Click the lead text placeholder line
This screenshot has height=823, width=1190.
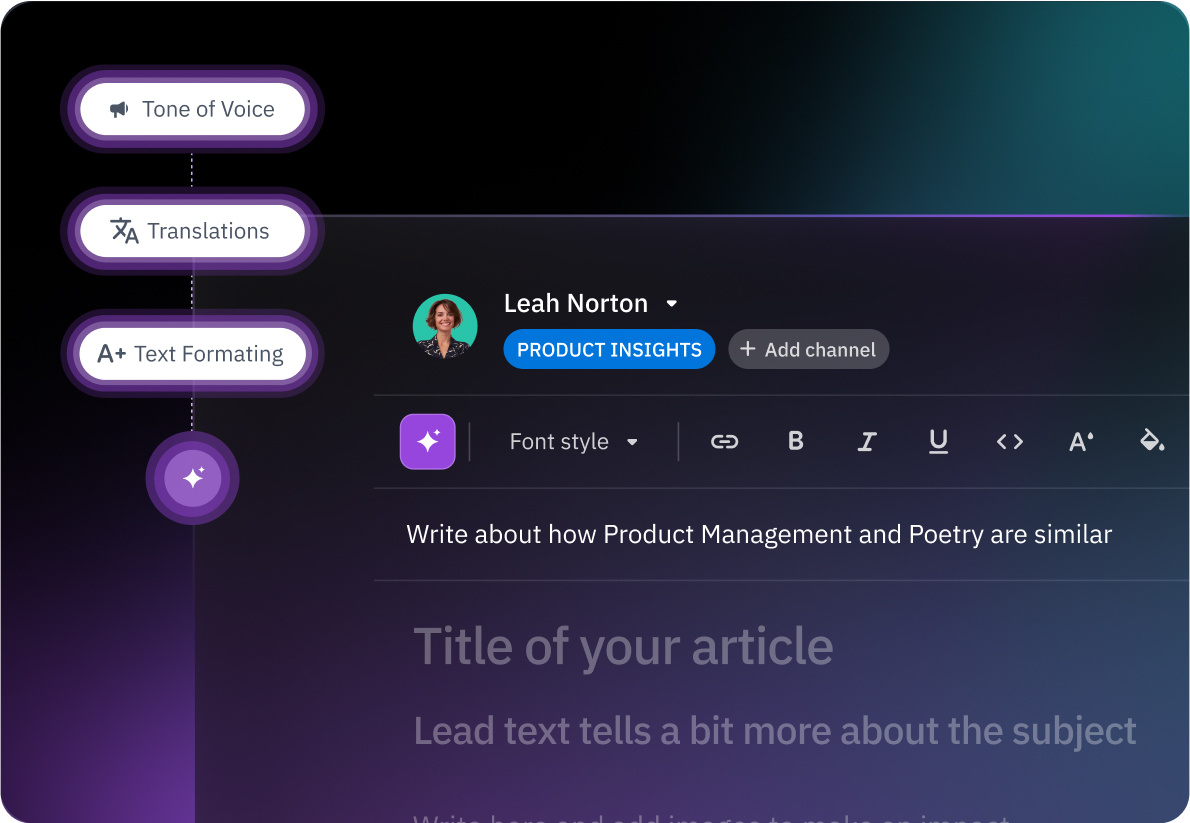(774, 731)
